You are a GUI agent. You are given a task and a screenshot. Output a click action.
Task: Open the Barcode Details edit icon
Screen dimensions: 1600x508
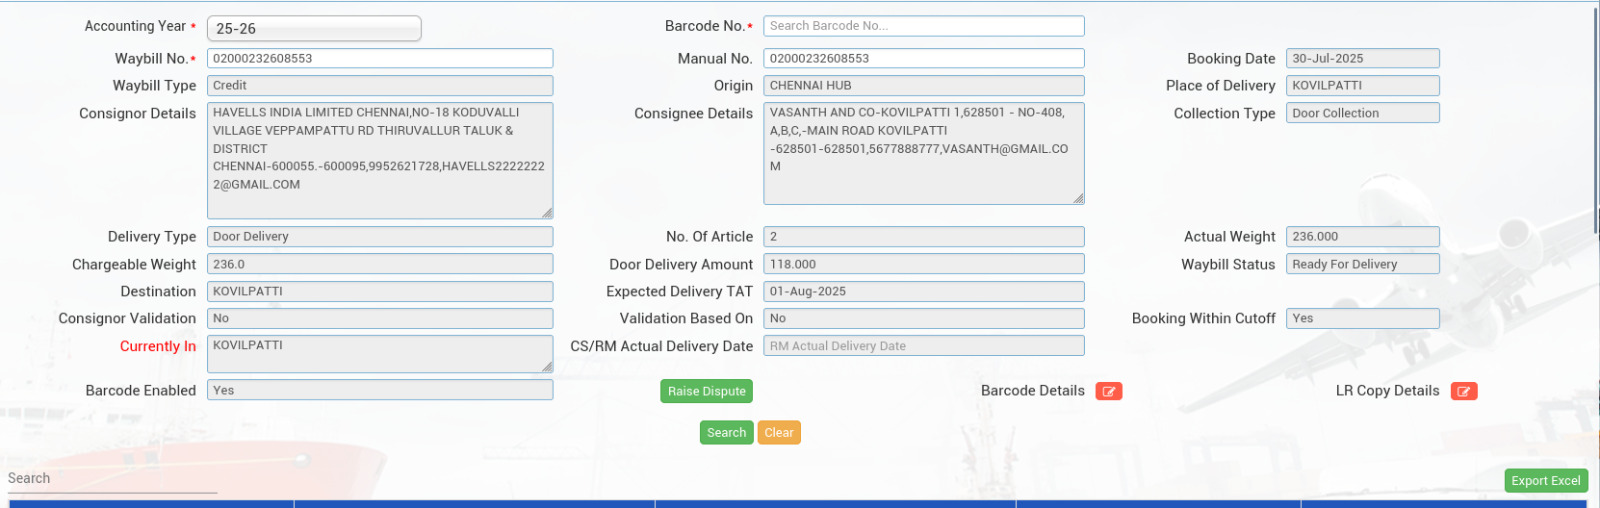click(1108, 391)
